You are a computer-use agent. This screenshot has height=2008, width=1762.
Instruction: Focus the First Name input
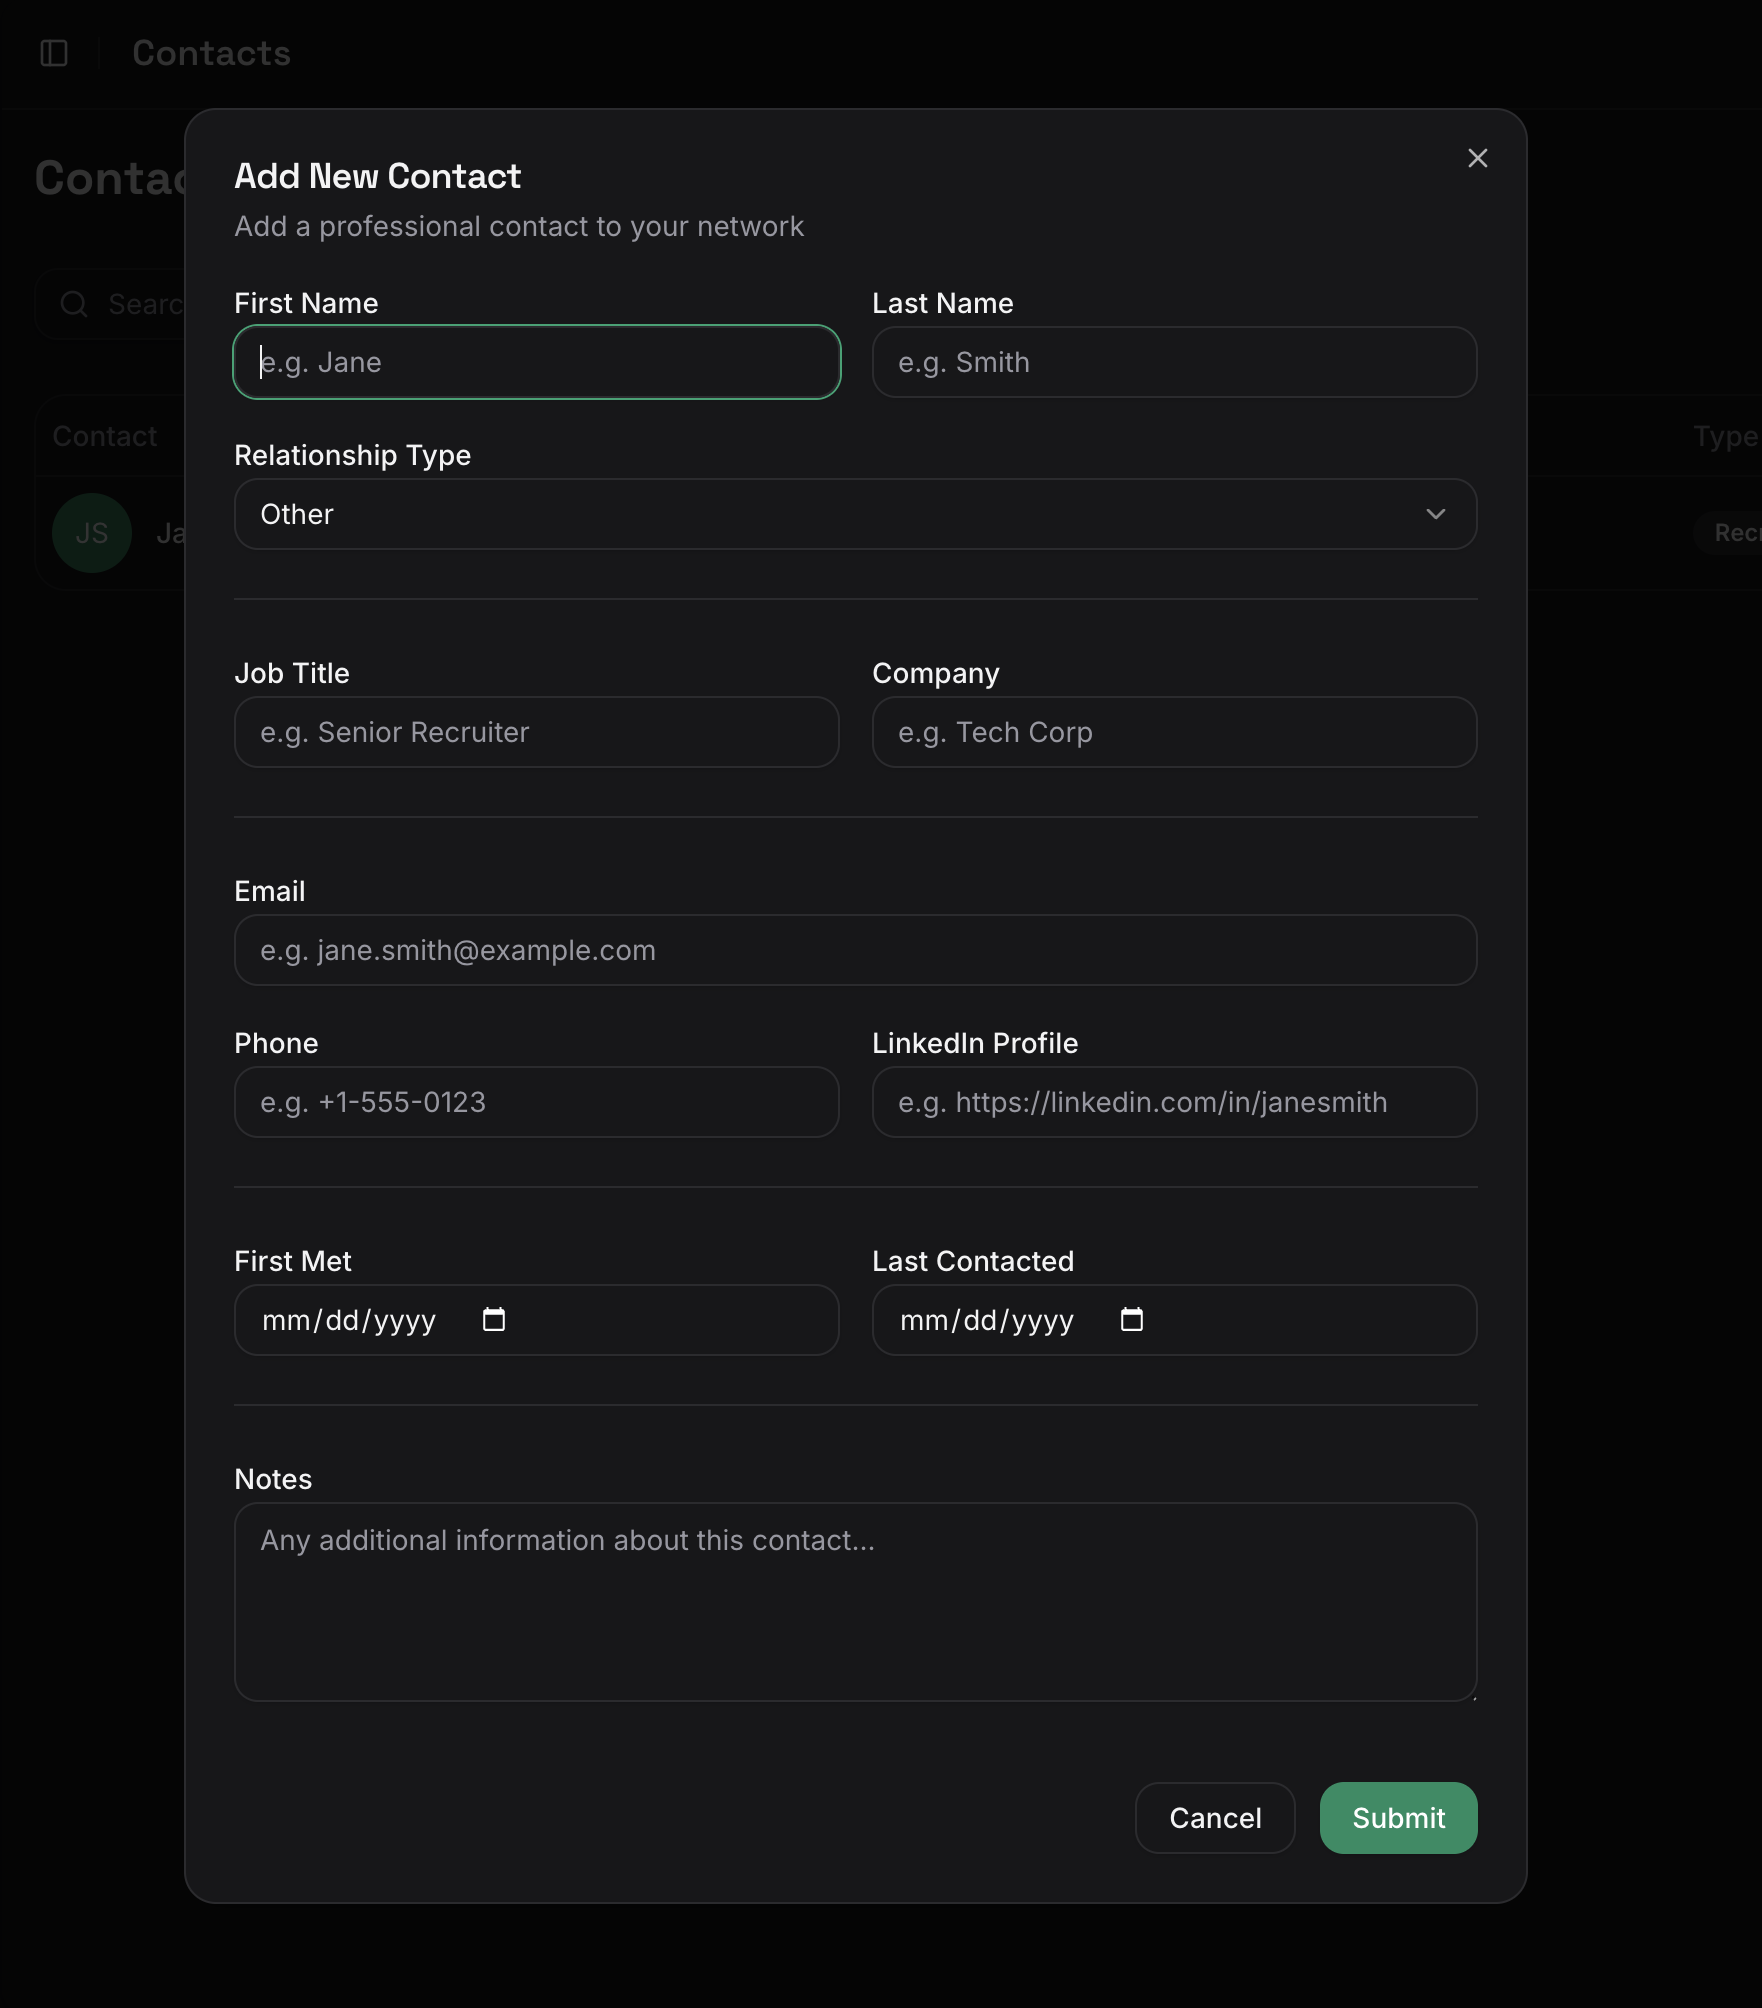pyautogui.click(x=536, y=362)
